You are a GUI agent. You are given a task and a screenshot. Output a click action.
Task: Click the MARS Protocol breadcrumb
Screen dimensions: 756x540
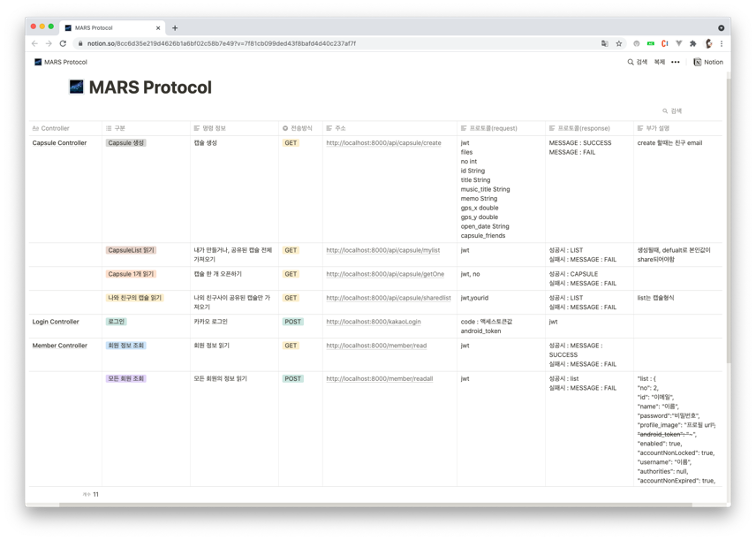61,62
